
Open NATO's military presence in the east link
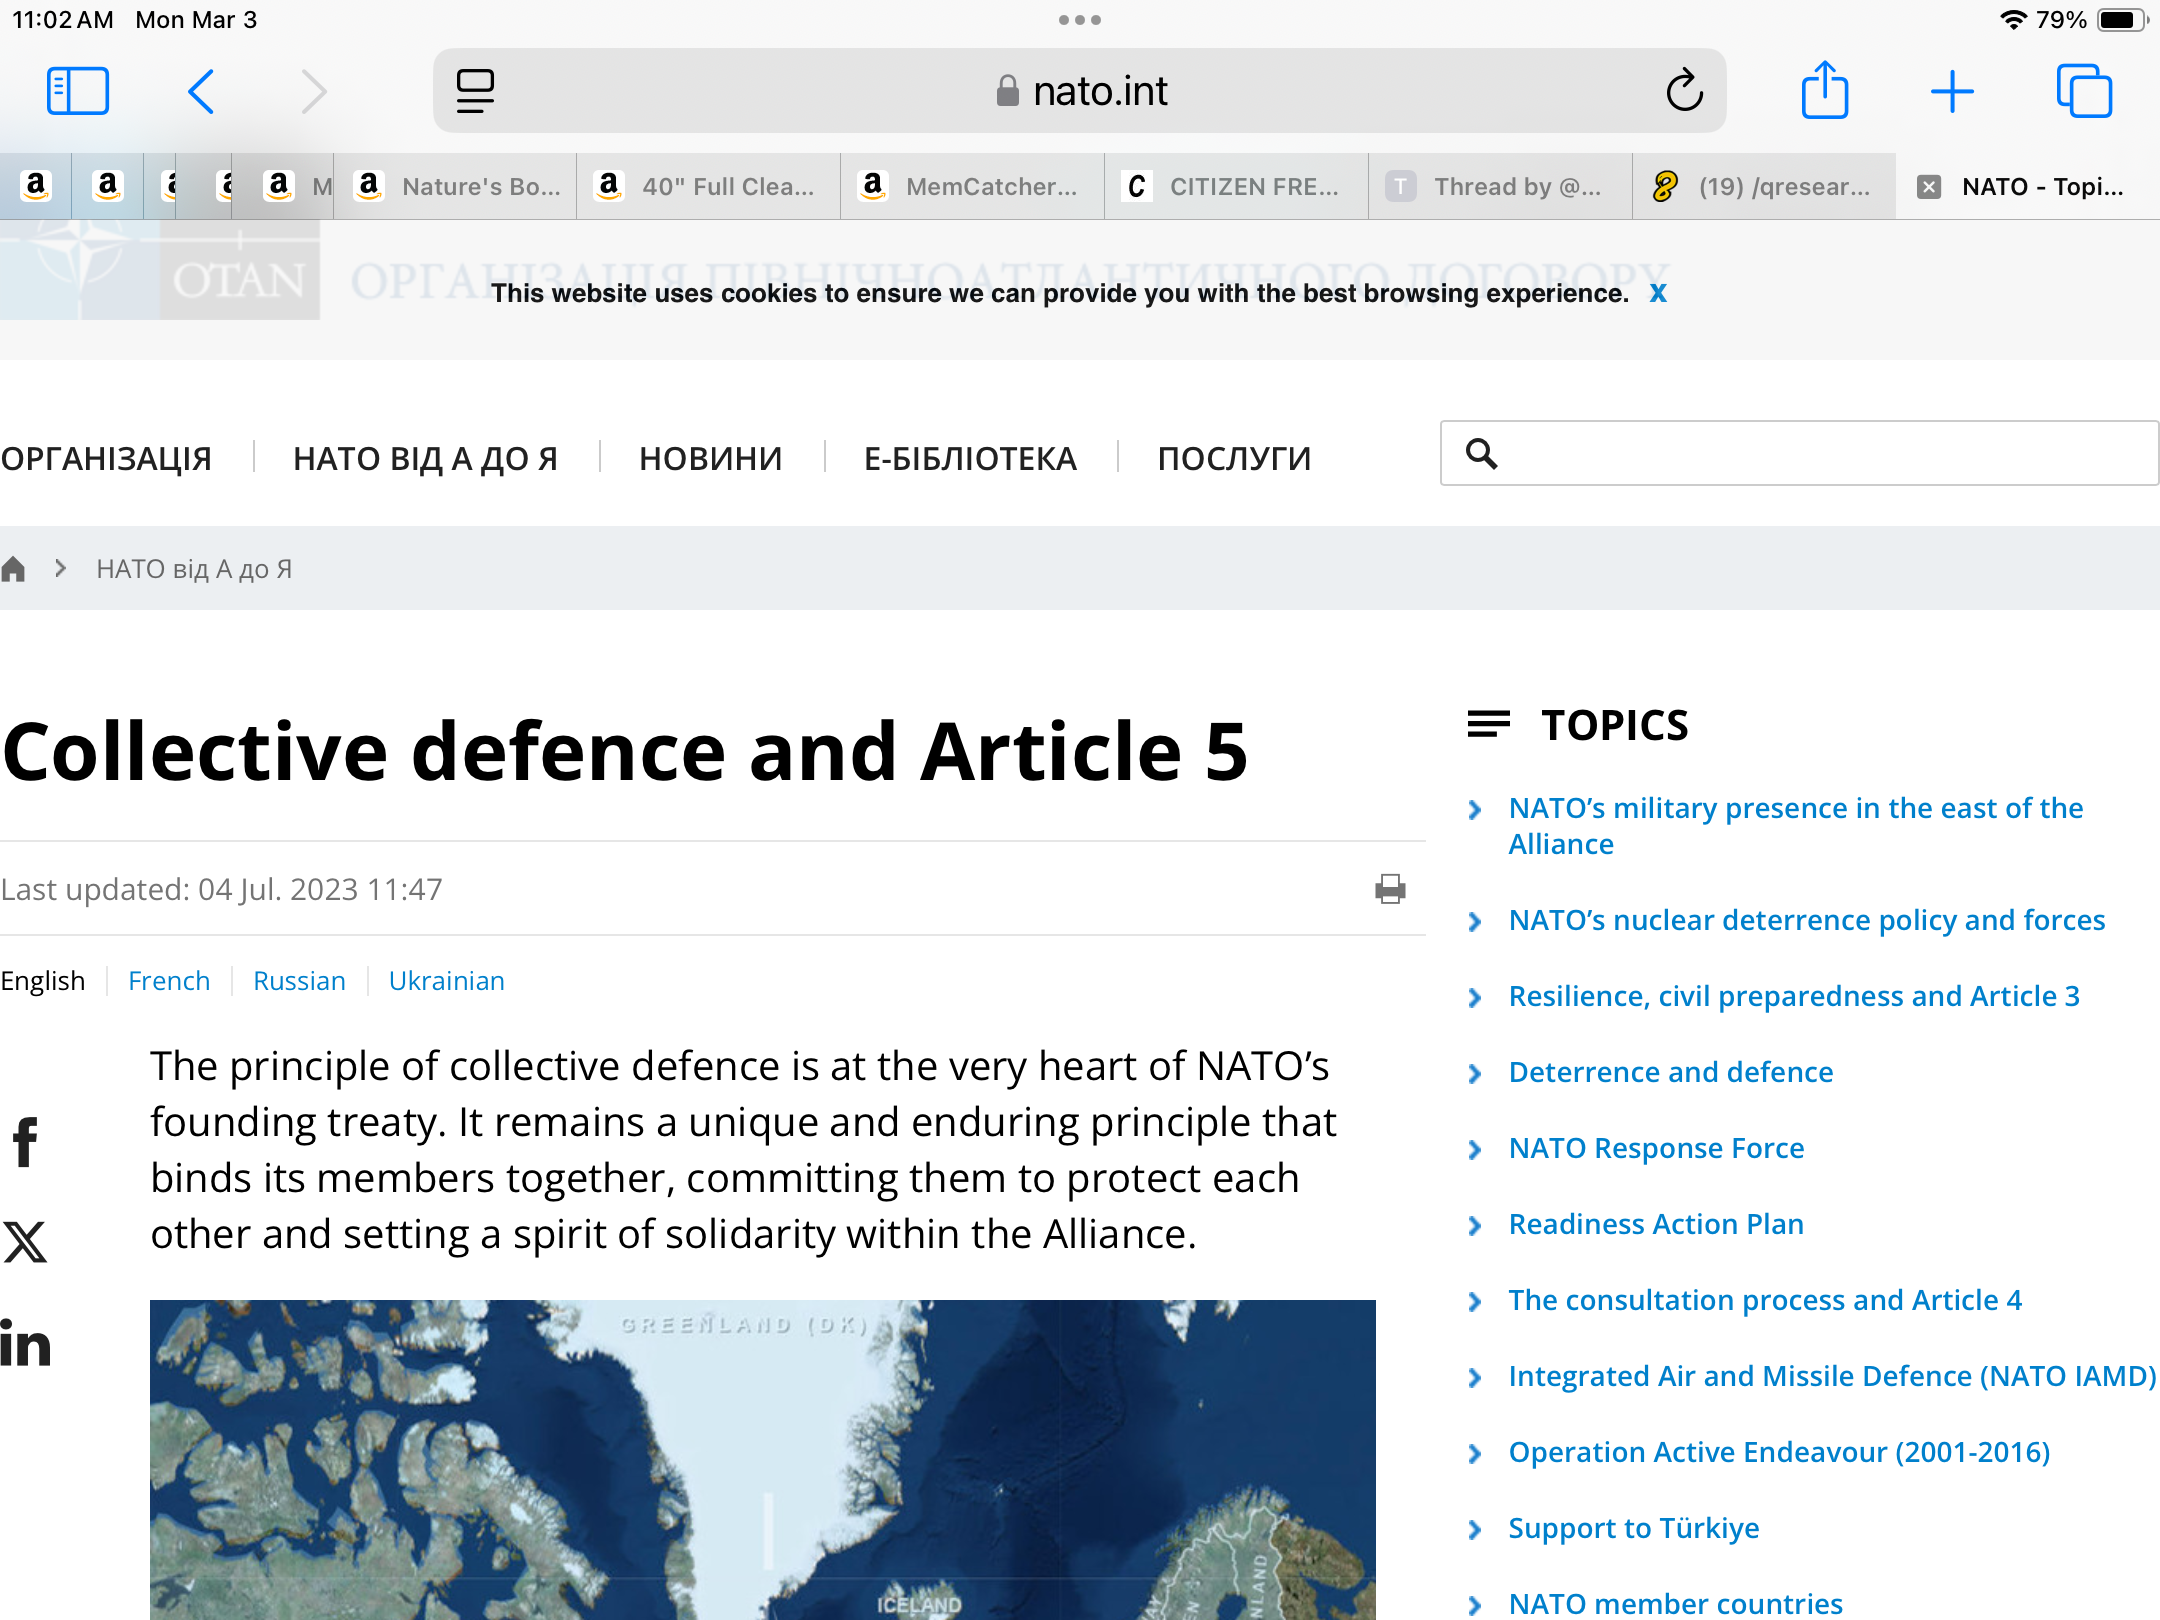[x=1796, y=825]
